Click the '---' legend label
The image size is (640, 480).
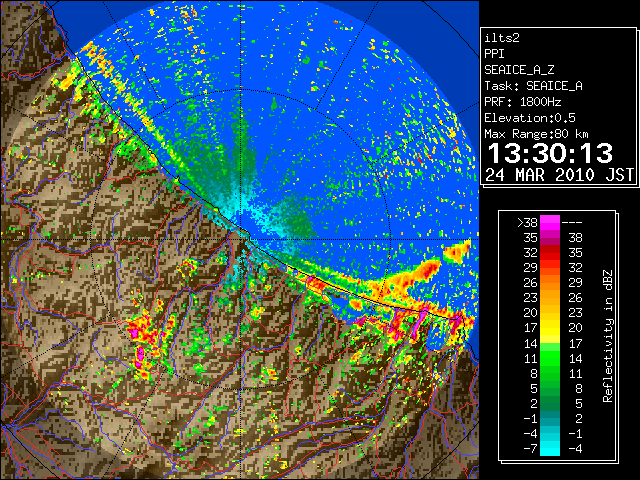tap(572, 223)
